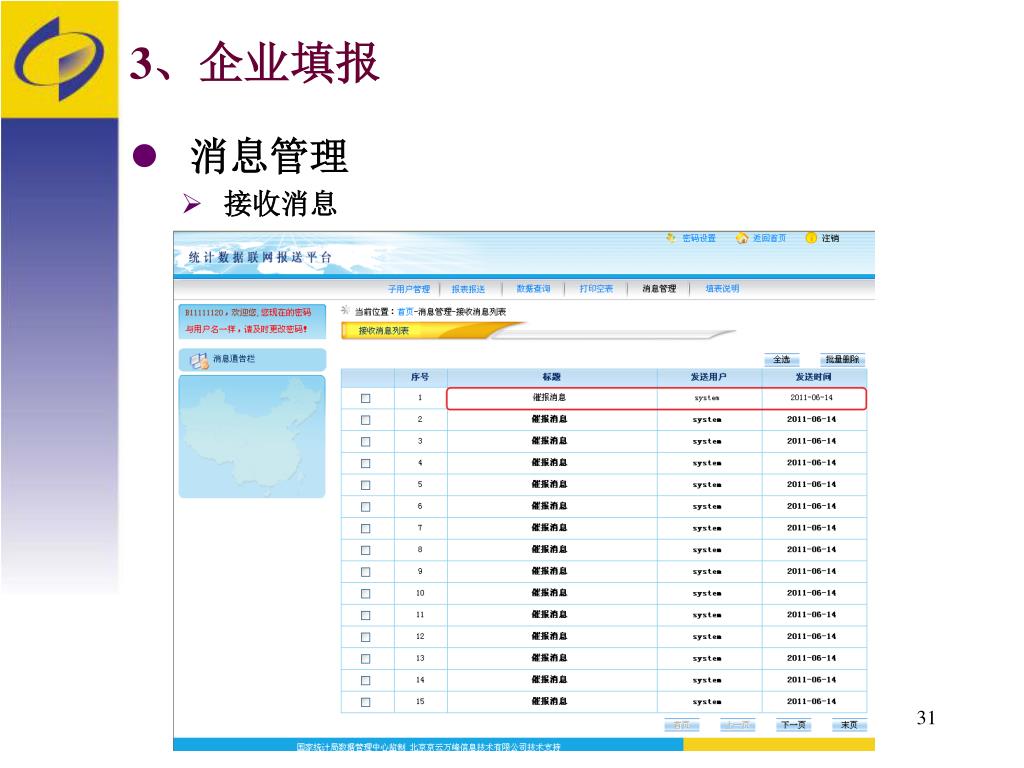
Task: Click the 2011-06-14 date in row 5
Action: (811, 485)
